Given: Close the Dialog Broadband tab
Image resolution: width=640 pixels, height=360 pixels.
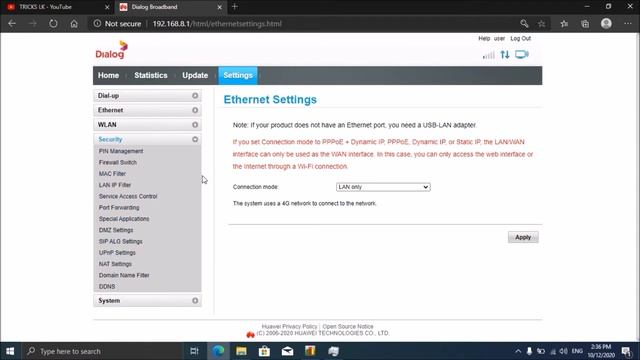Looking at the screenshot, I should point(219,7).
